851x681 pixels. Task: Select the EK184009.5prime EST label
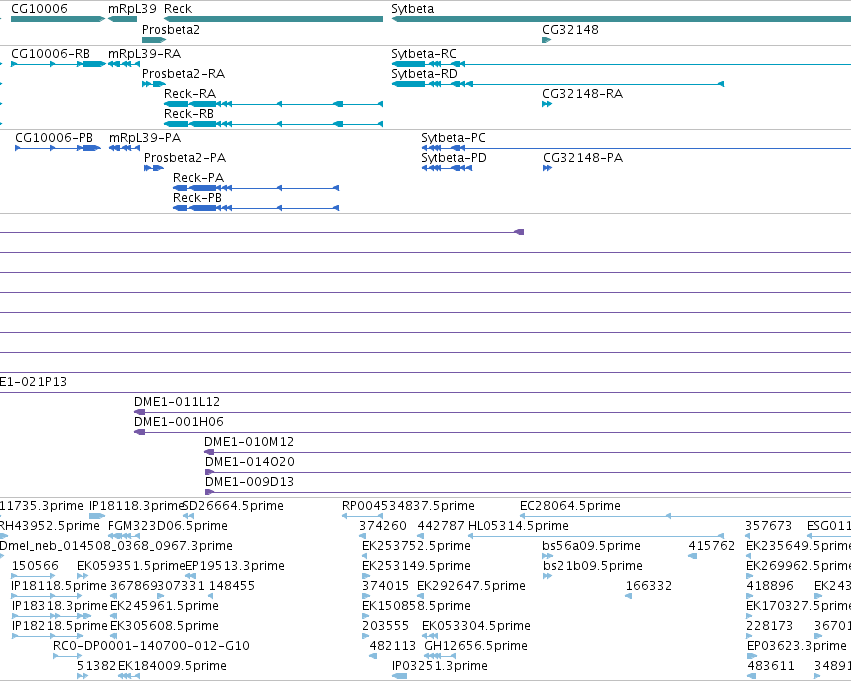pos(172,666)
